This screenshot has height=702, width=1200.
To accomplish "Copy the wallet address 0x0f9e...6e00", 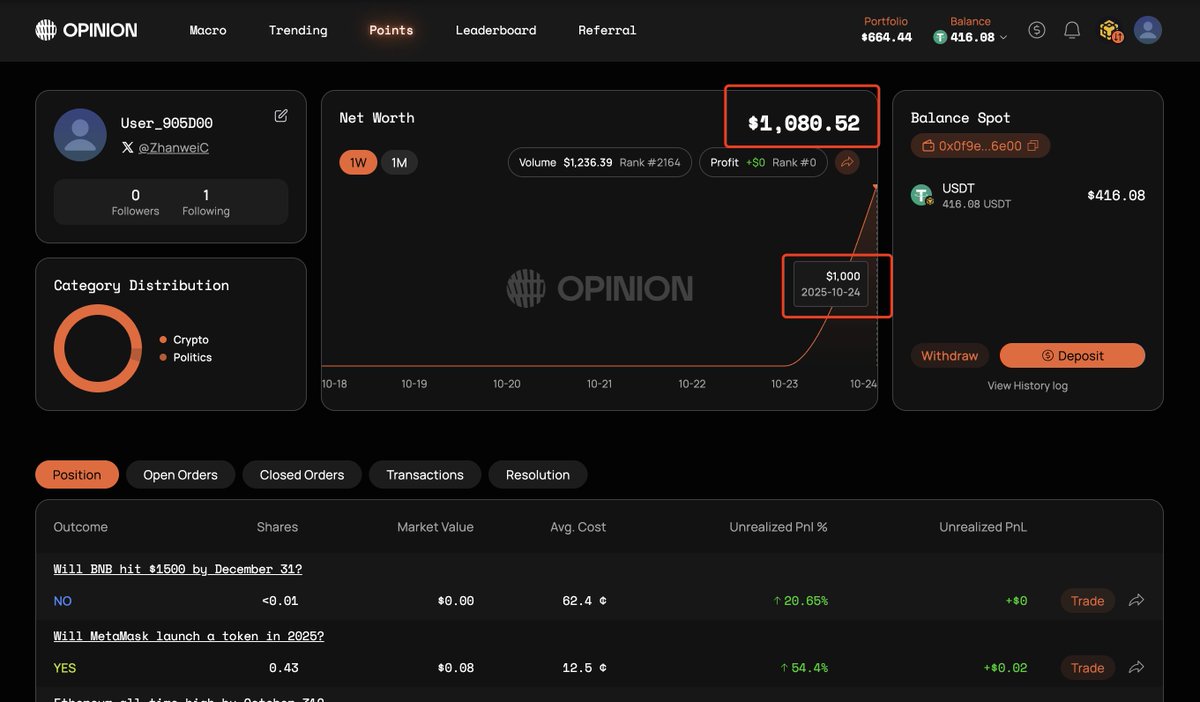I will click(1032, 146).
